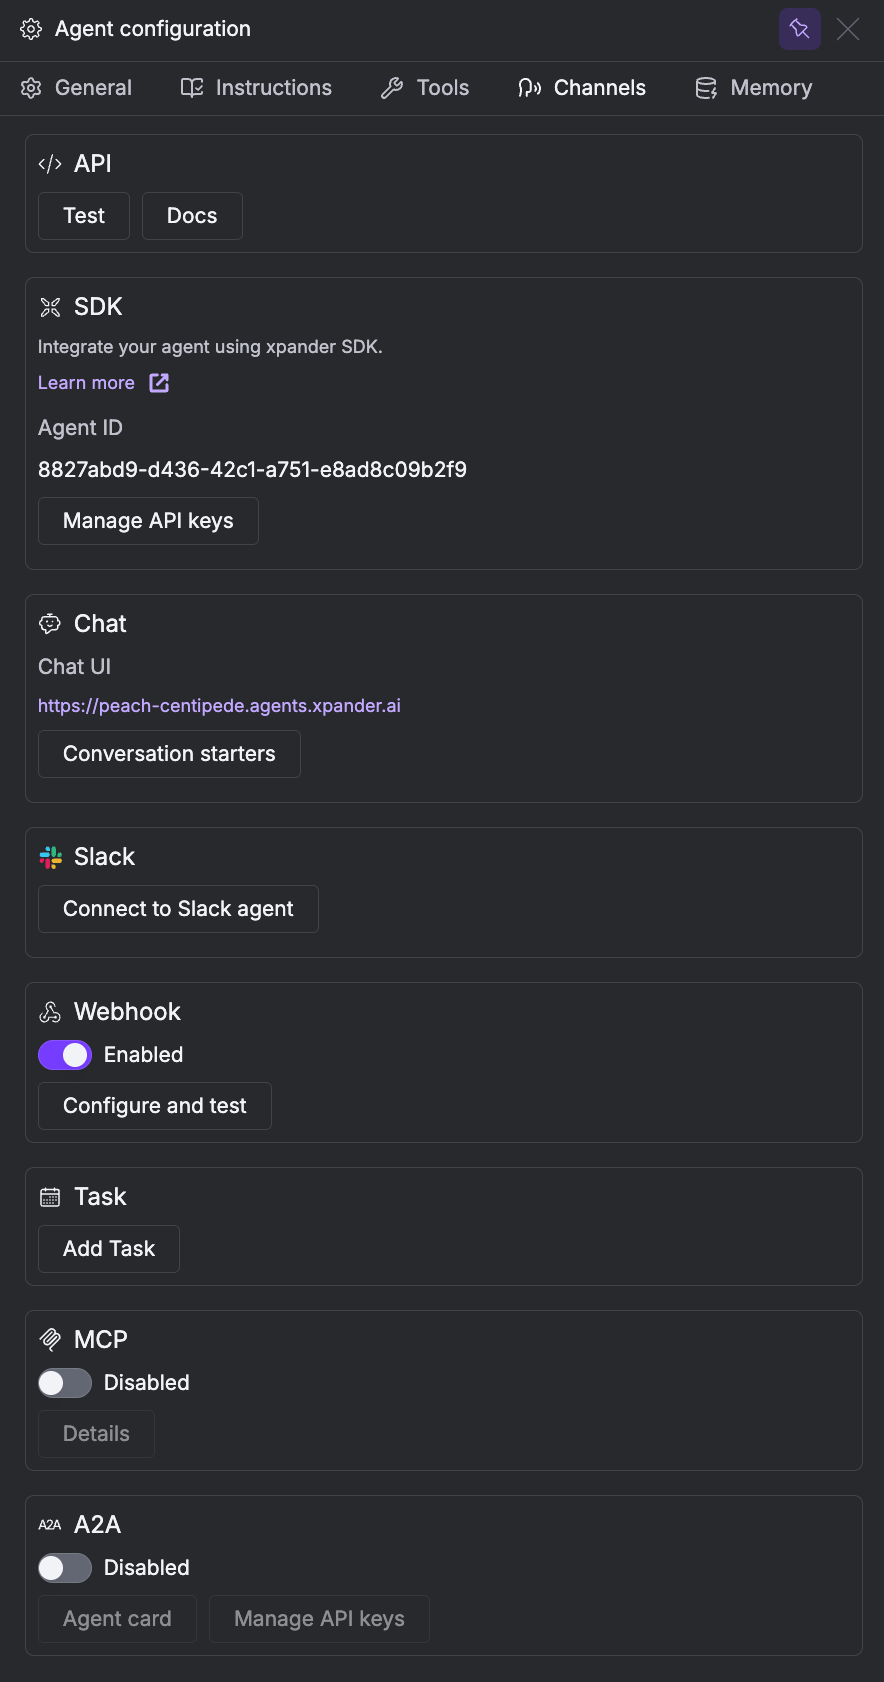Click the pin icon in the header
The width and height of the screenshot is (884, 1682).
[799, 28]
